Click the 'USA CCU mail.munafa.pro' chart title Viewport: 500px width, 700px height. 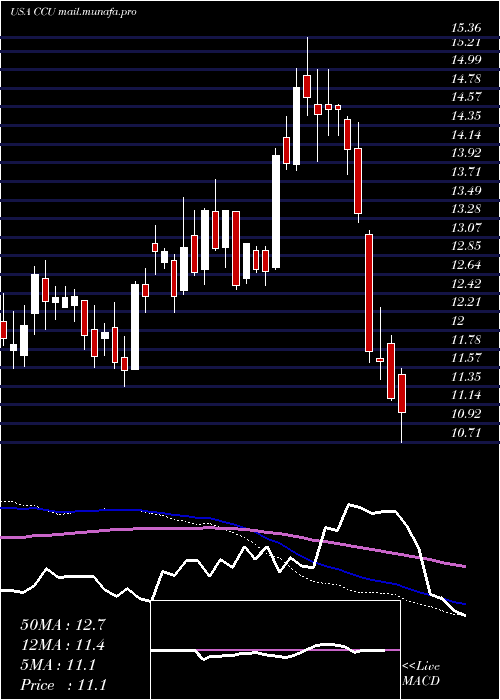tap(73, 12)
